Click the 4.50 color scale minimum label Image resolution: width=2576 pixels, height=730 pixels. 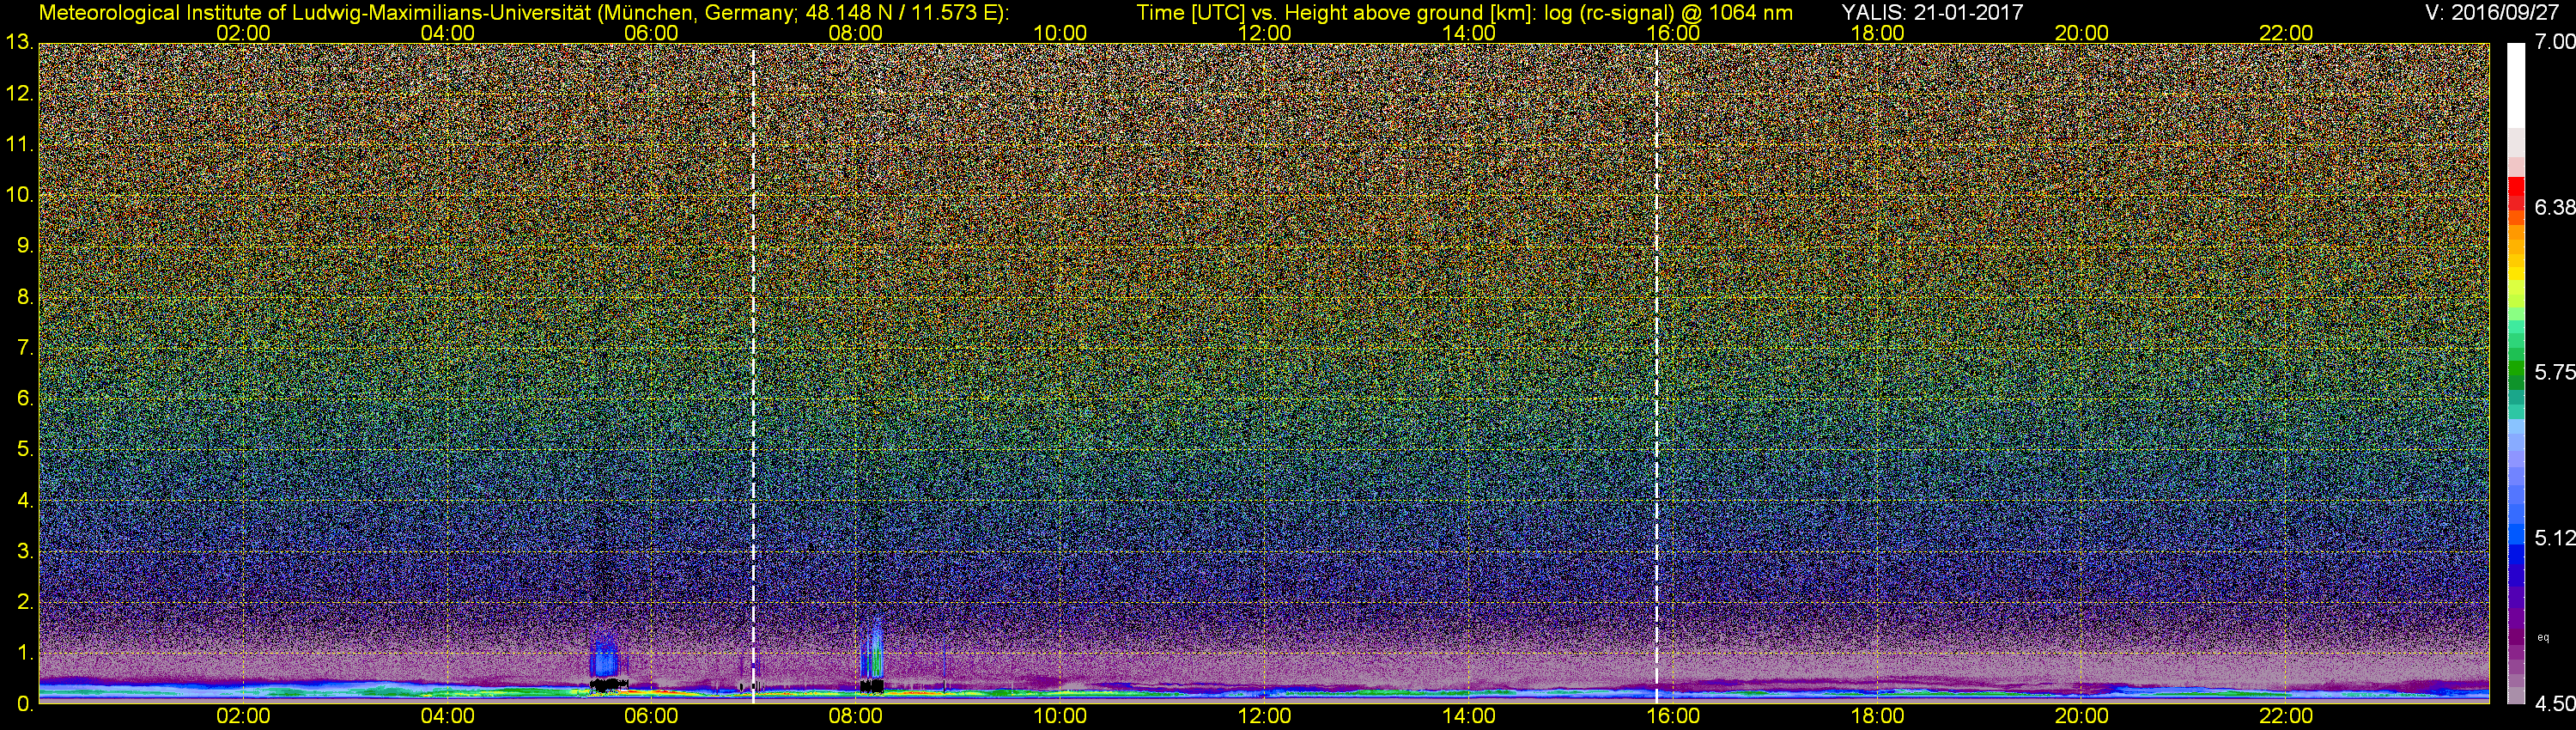pyautogui.click(x=2554, y=704)
